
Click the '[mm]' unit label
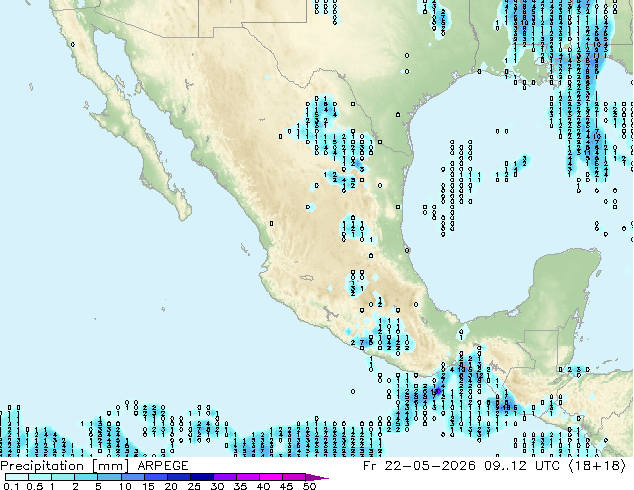(x=110, y=466)
